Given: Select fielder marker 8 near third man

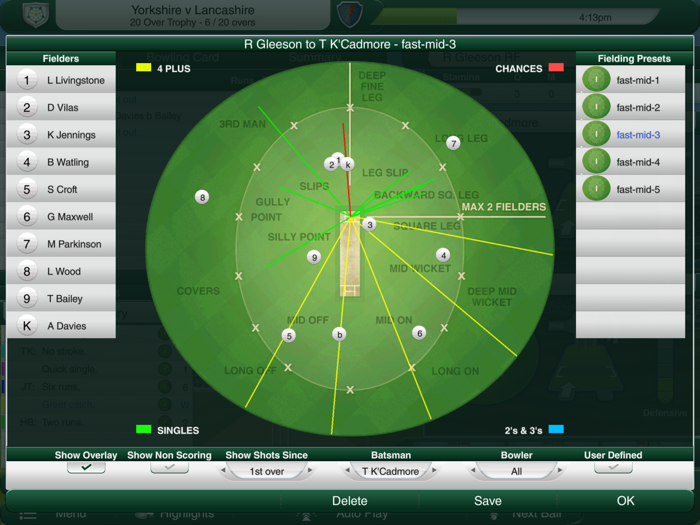Looking at the screenshot, I should [202, 197].
